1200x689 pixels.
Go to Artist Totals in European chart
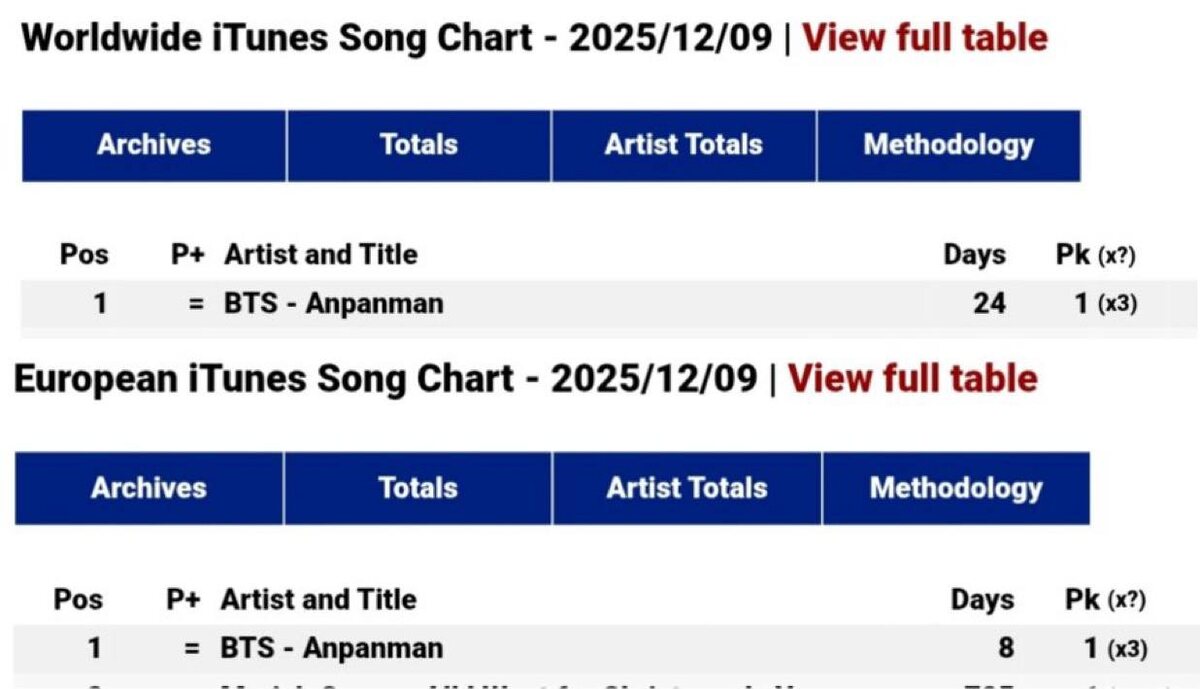(686, 488)
